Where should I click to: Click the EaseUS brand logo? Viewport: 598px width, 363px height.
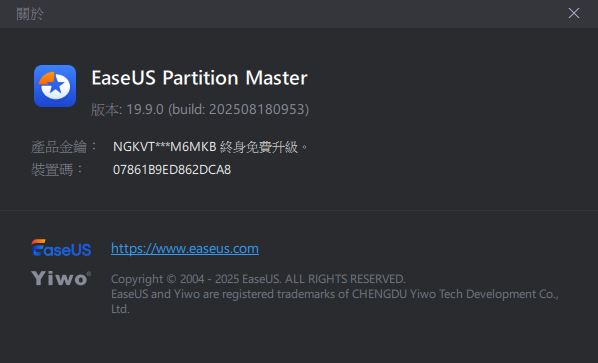pos(61,247)
